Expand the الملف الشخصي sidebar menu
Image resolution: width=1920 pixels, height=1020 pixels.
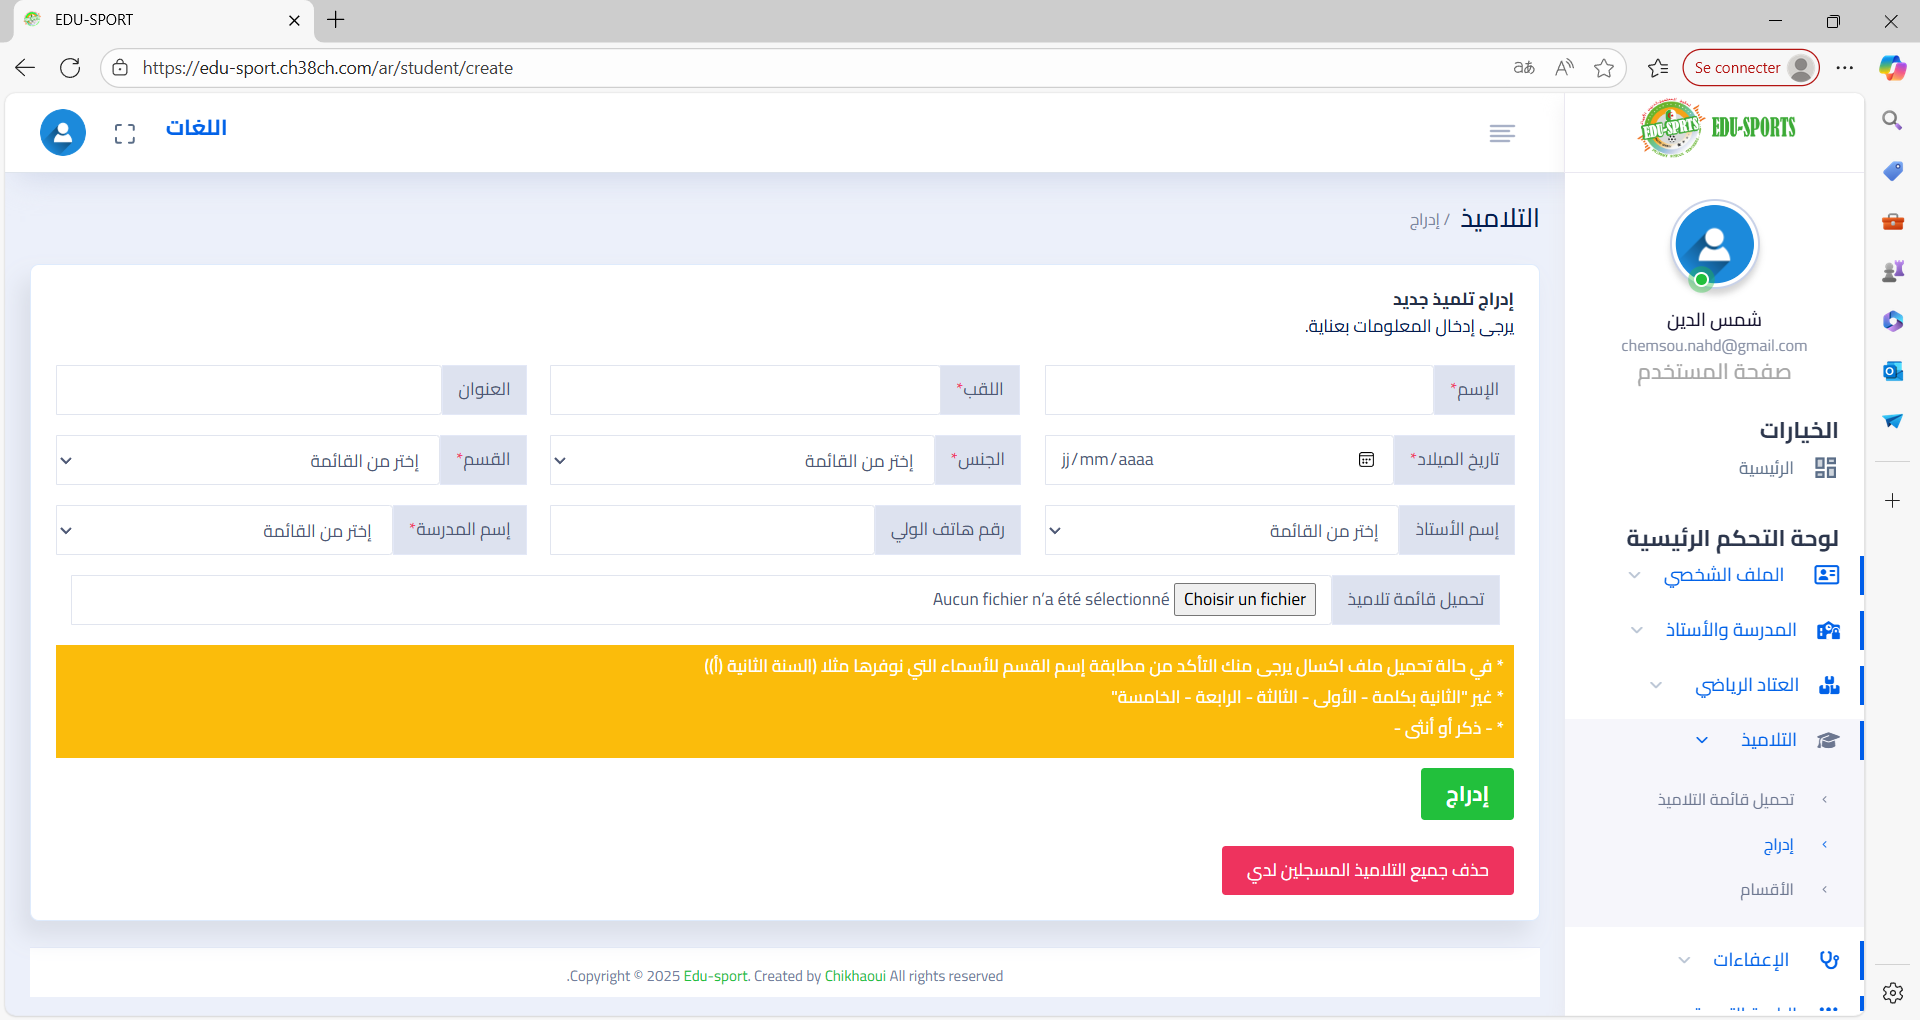point(1724,575)
